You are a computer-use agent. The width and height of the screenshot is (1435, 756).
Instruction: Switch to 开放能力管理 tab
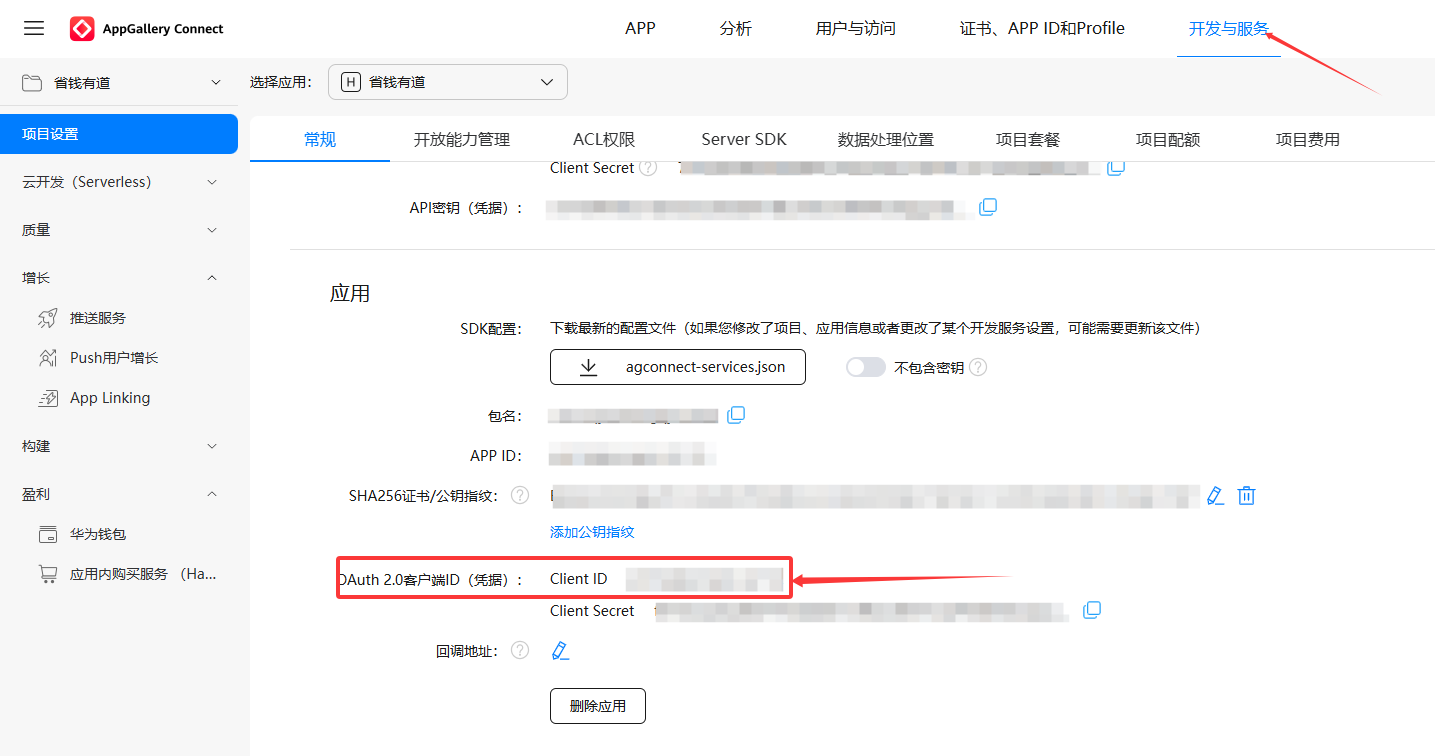462,139
